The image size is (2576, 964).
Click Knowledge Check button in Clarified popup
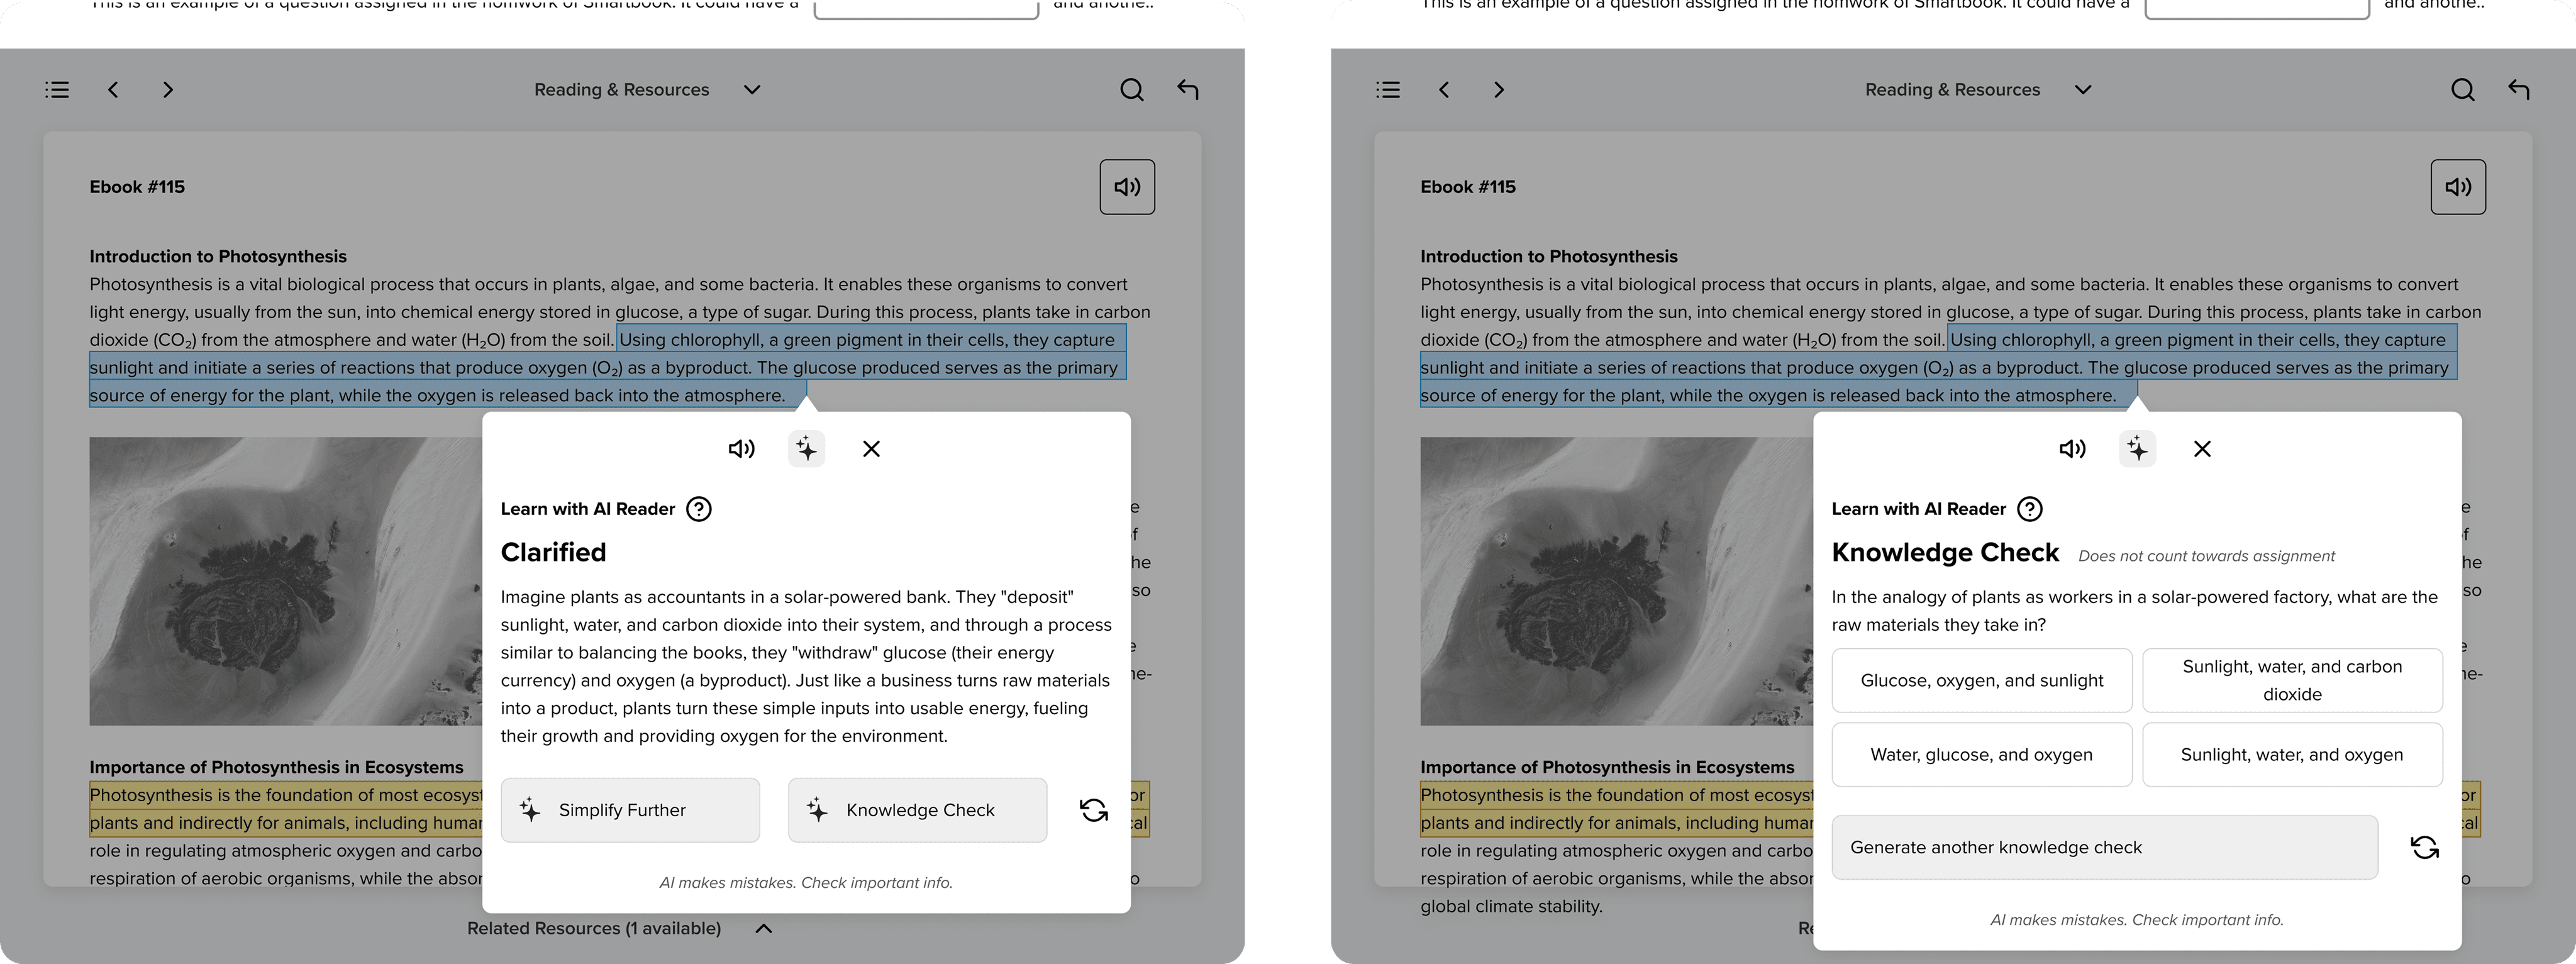pos(917,810)
